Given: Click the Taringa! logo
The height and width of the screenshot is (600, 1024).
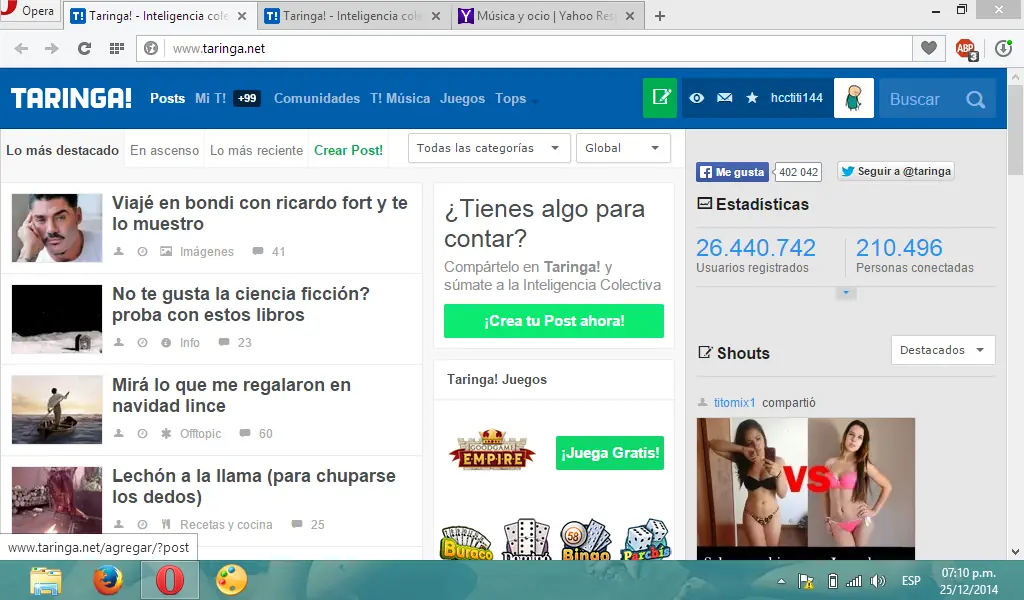Looking at the screenshot, I should point(71,98).
